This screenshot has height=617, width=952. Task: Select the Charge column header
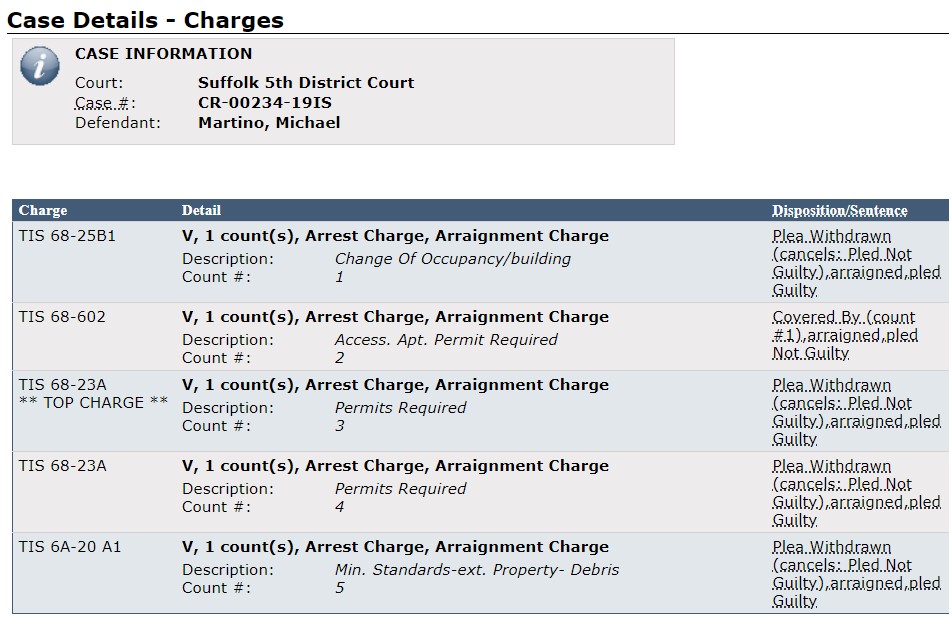(42, 210)
